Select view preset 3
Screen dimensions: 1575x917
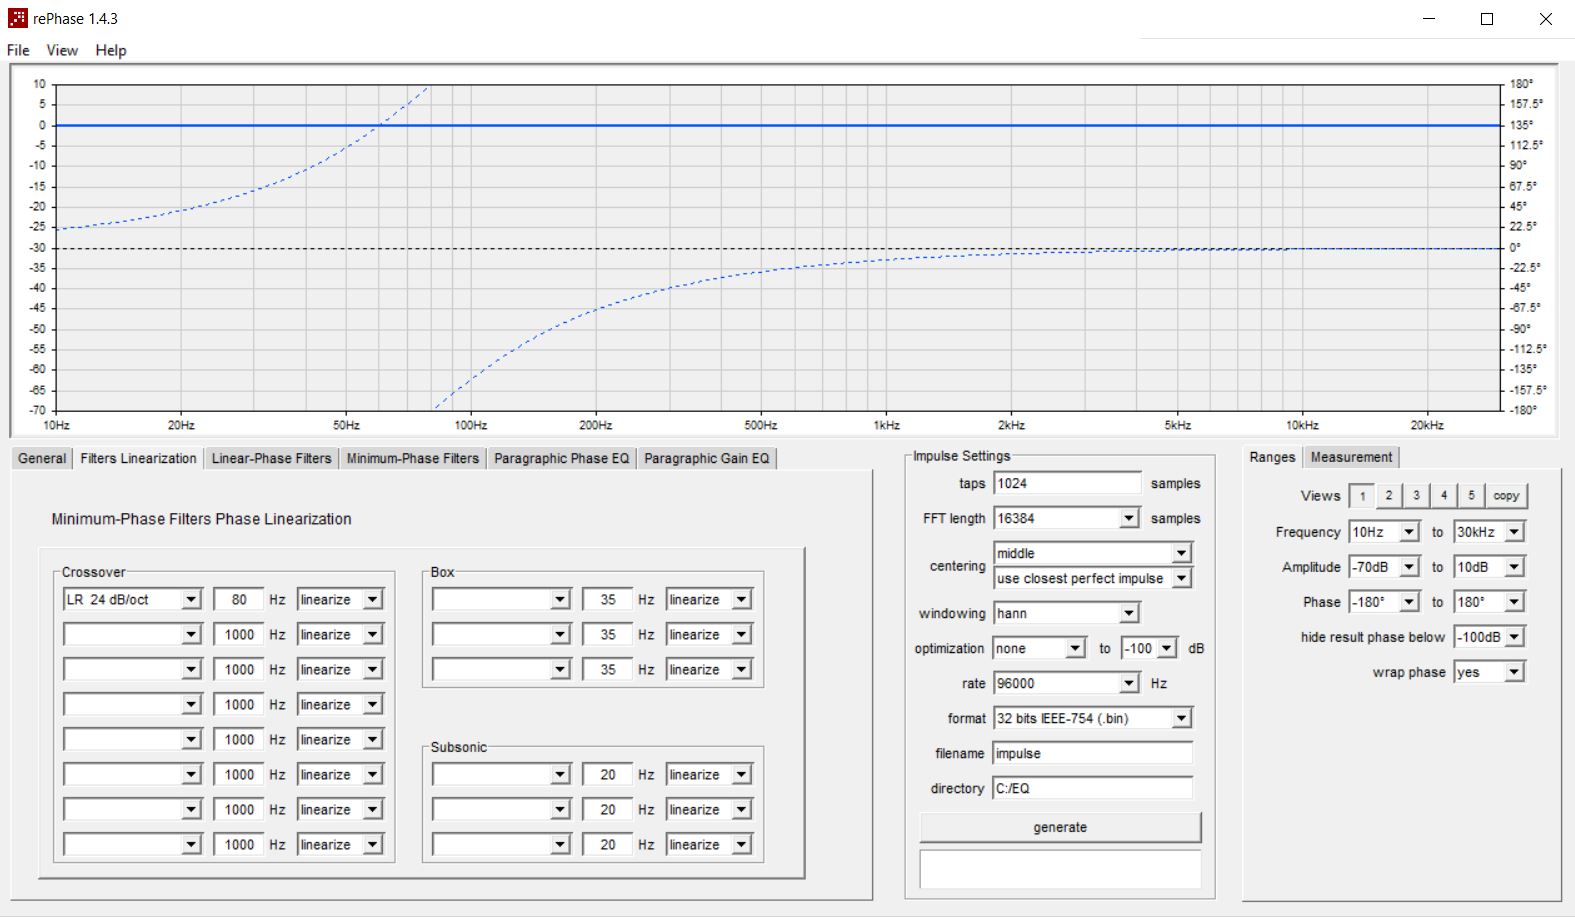pos(1416,496)
